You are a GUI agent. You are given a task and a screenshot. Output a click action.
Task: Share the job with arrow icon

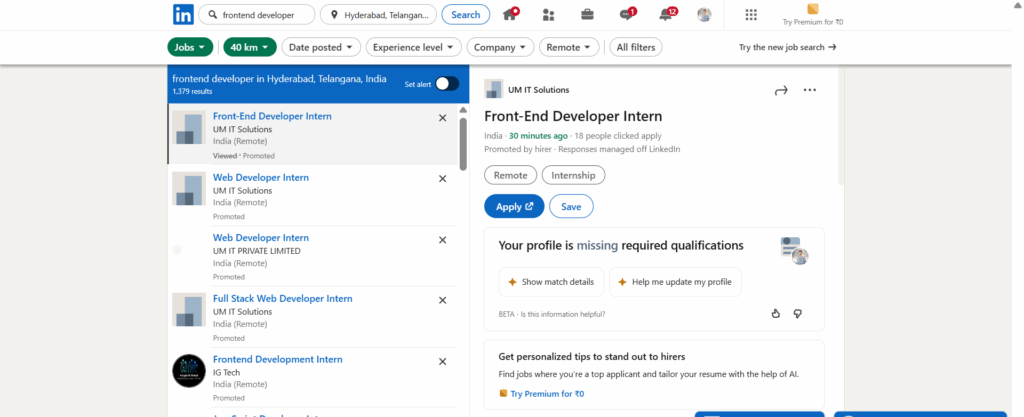pyautogui.click(x=781, y=91)
